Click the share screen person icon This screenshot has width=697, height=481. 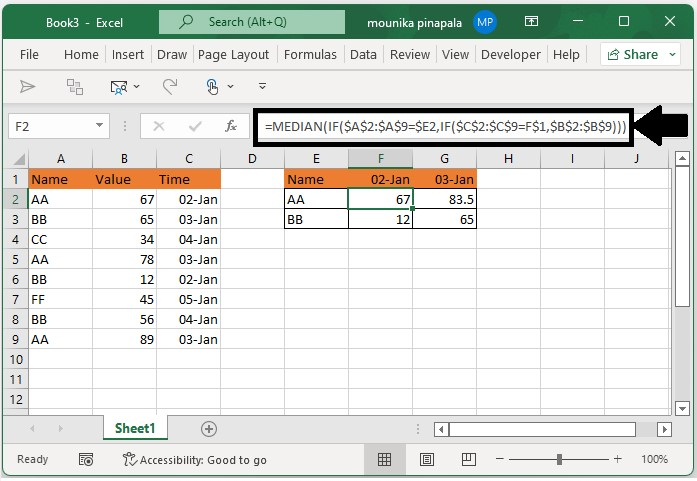pos(119,87)
